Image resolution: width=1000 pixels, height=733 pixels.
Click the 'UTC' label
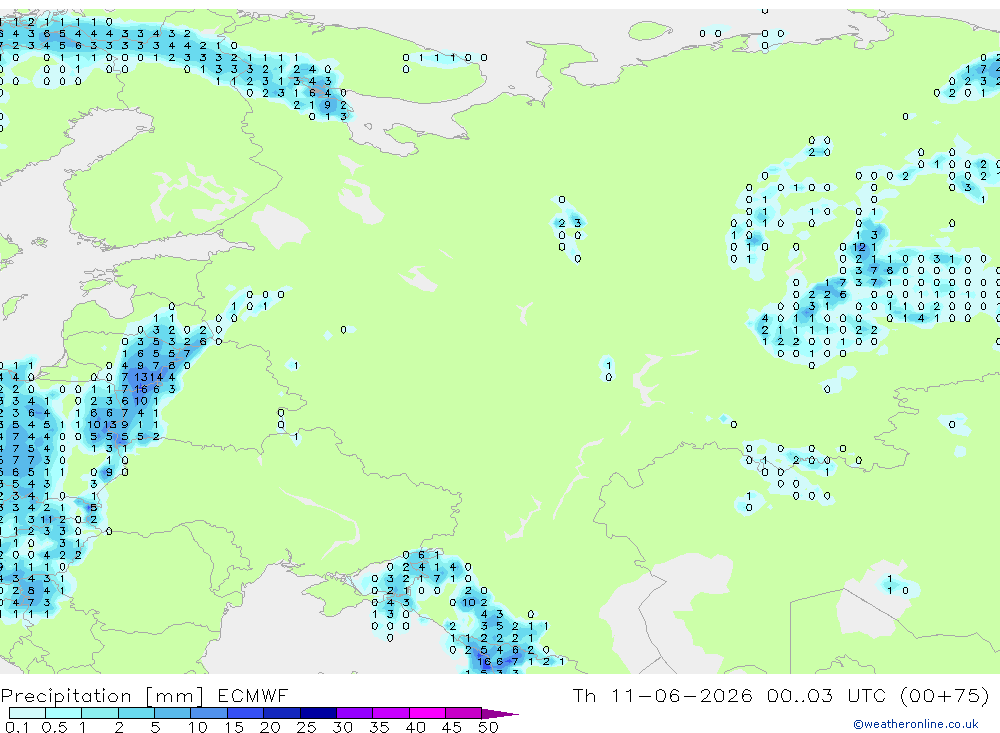coord(869,695)
